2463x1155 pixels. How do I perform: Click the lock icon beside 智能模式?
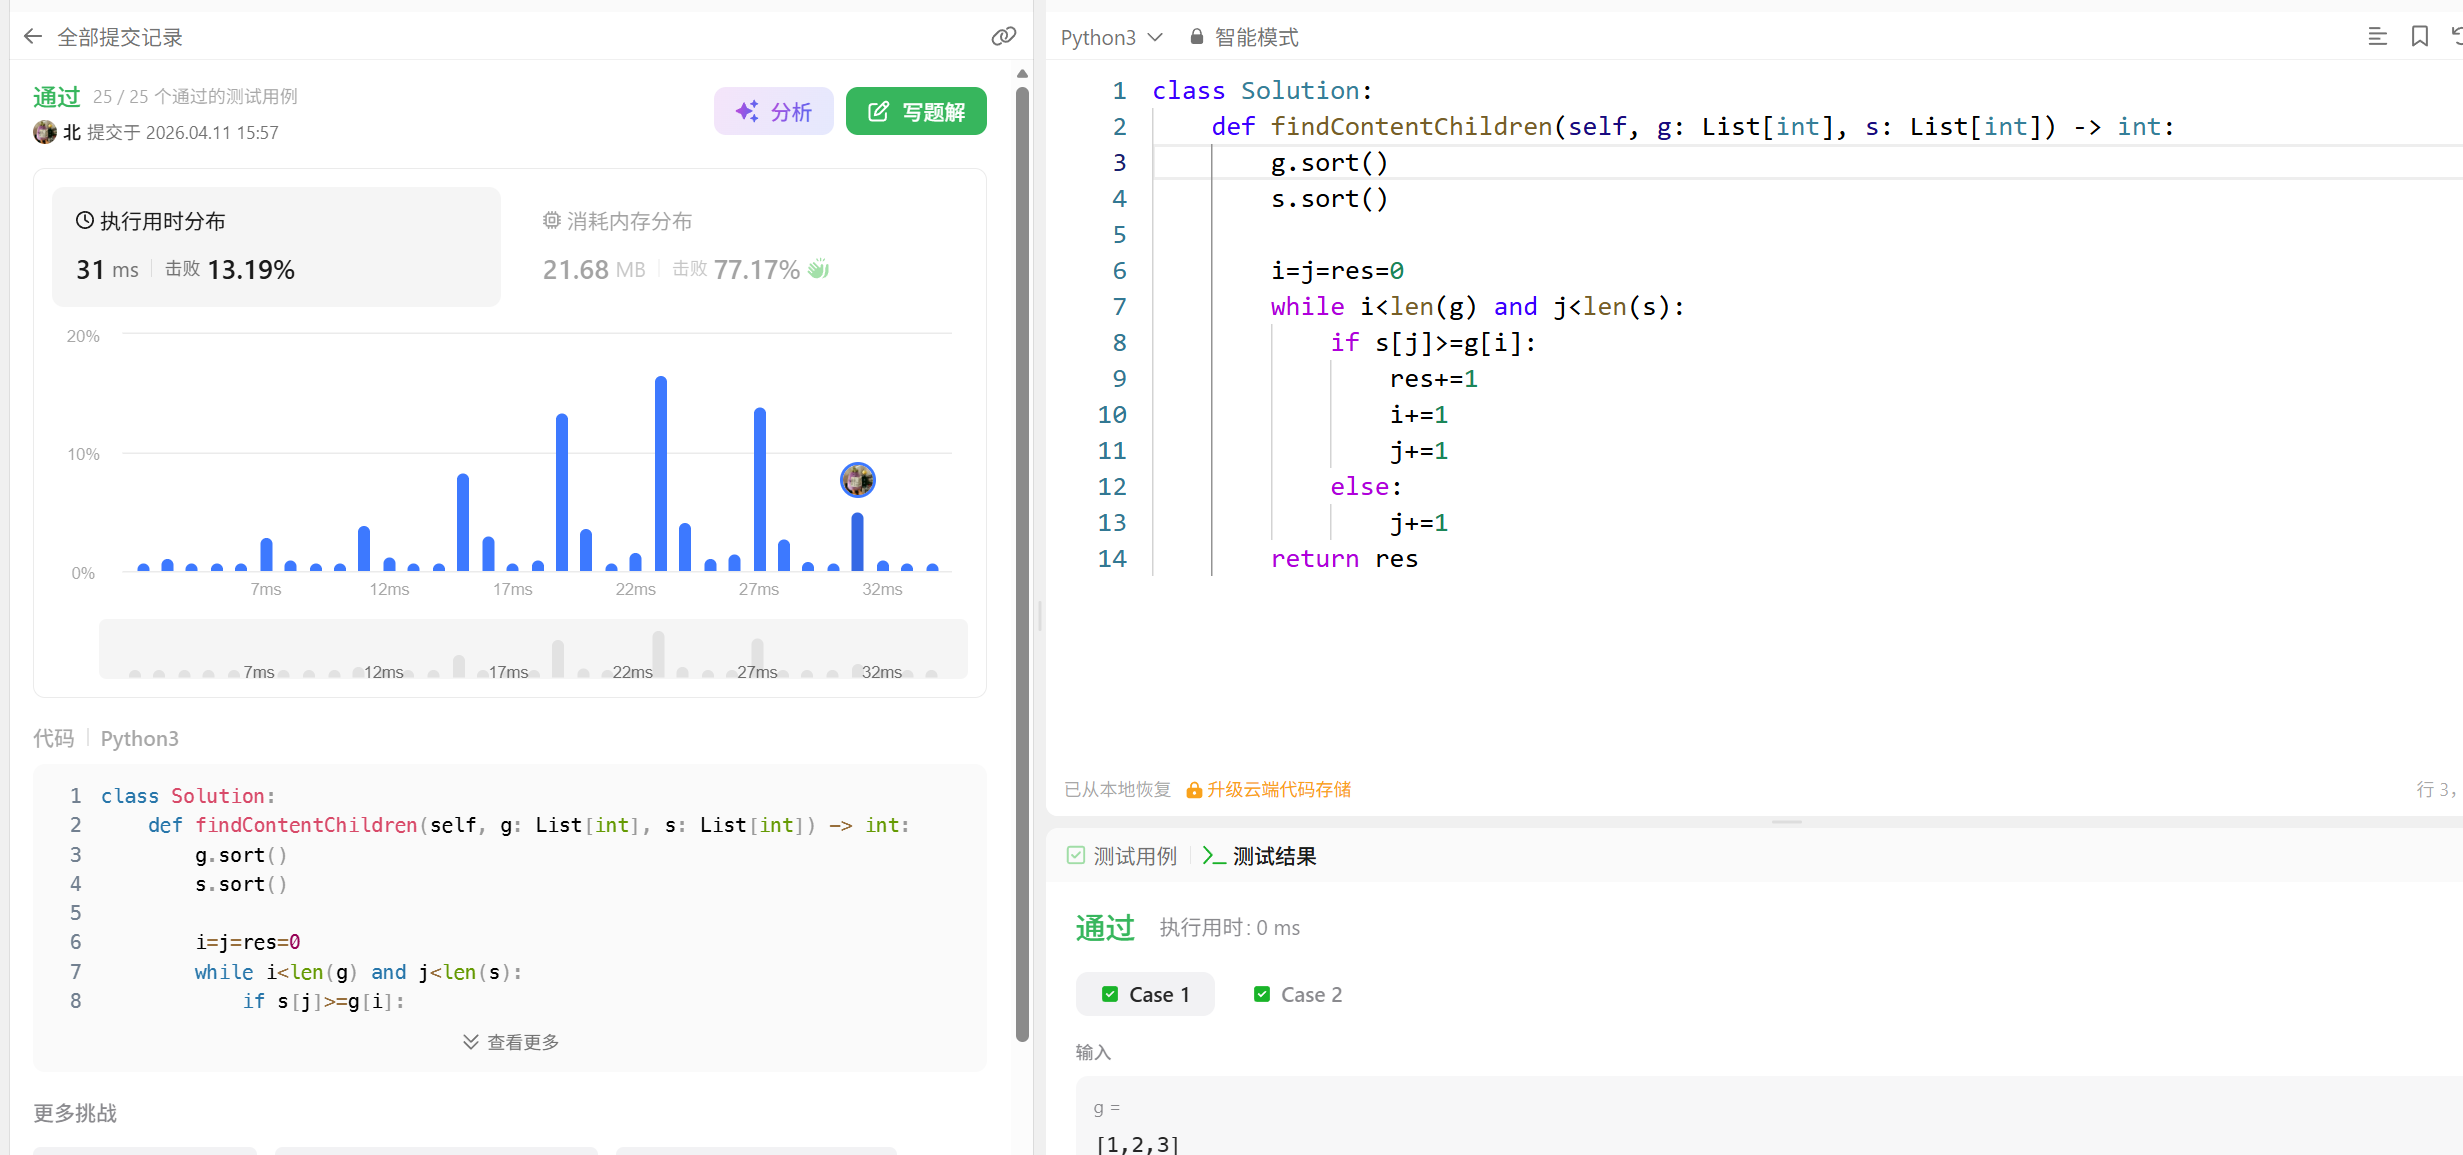[1196, 37]
